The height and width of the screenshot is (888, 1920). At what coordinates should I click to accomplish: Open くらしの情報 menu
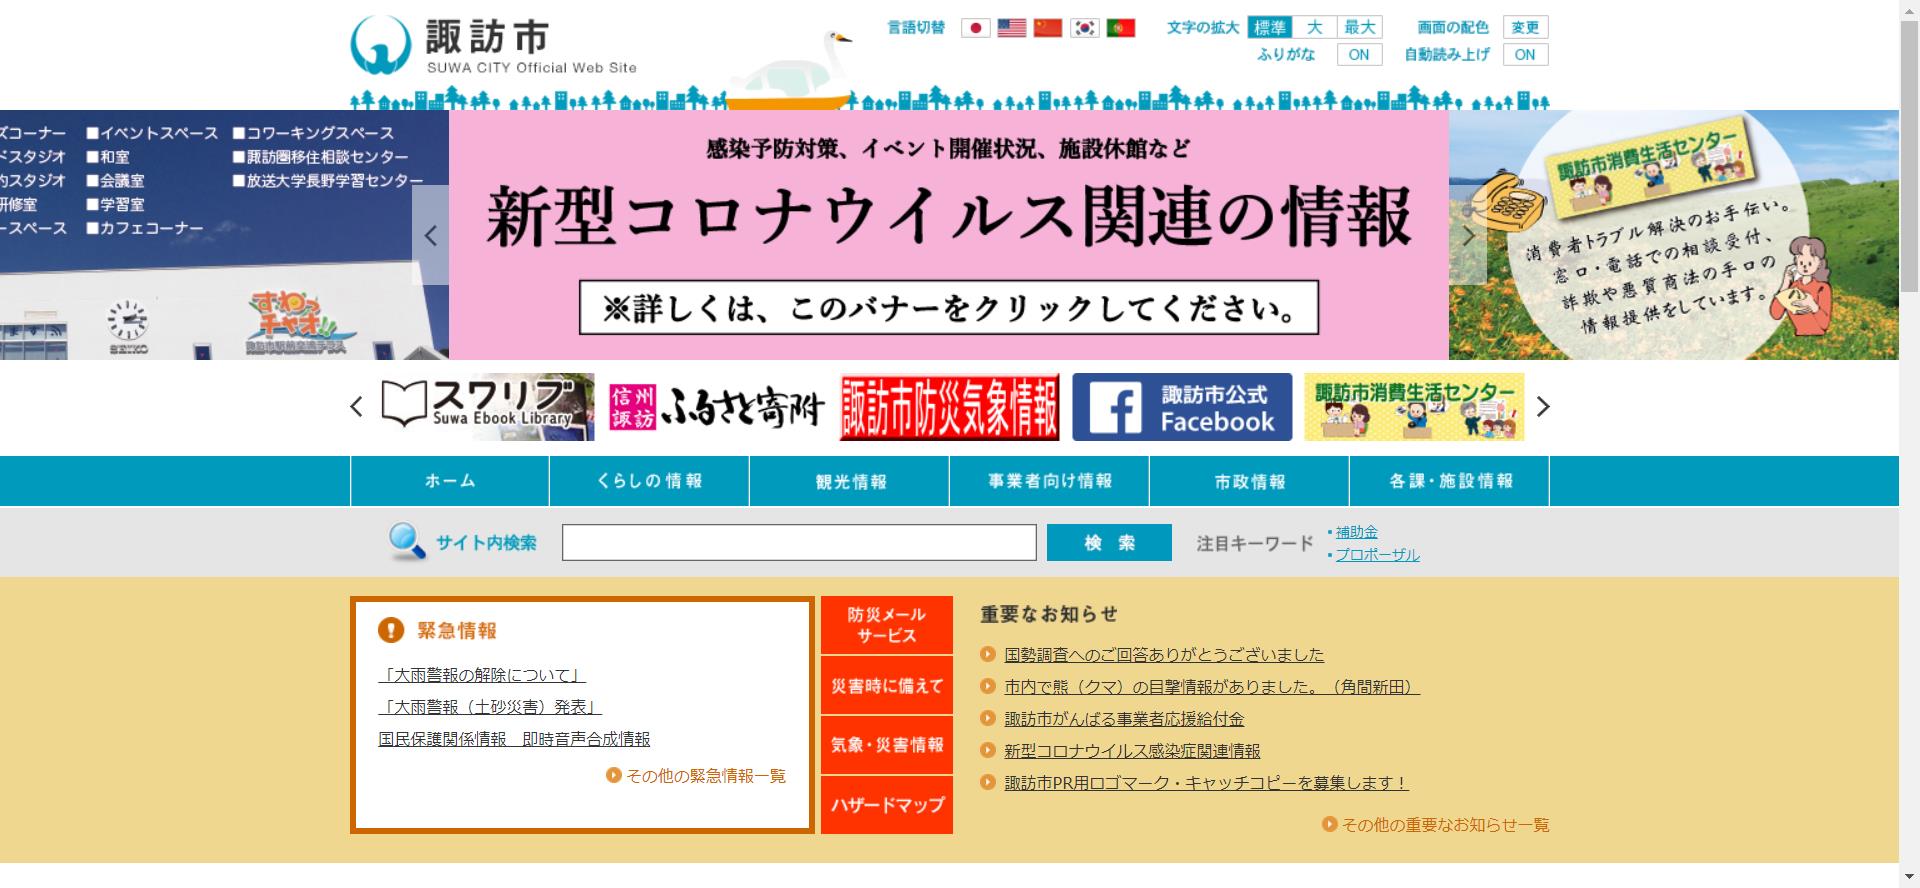649,481
